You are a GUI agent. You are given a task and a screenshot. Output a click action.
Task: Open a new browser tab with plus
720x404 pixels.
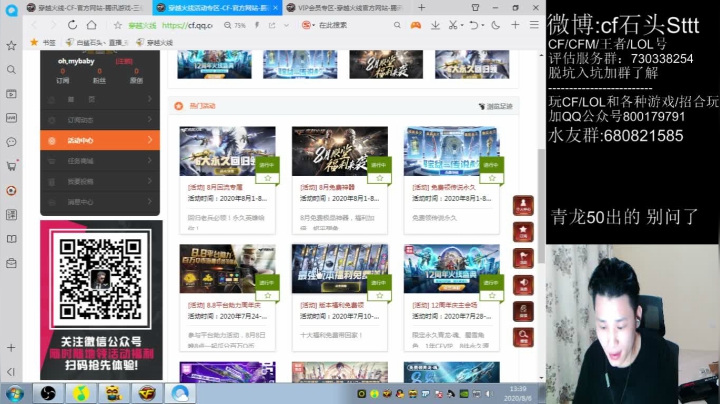coord(422,7)
